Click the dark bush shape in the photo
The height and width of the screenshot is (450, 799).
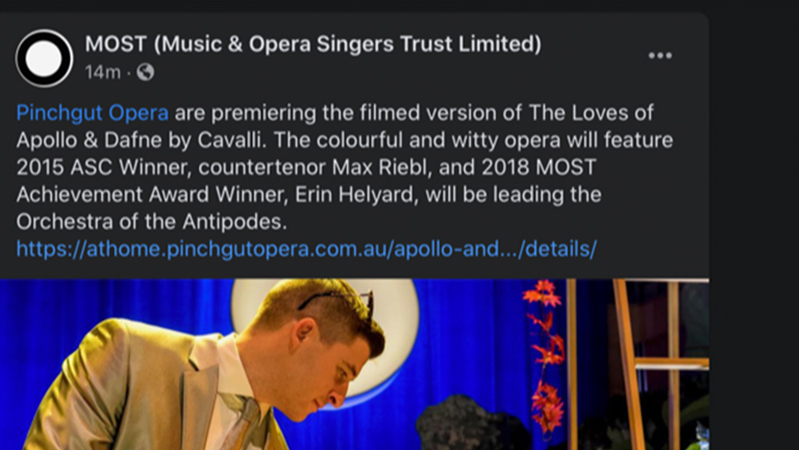click(471, 423)
